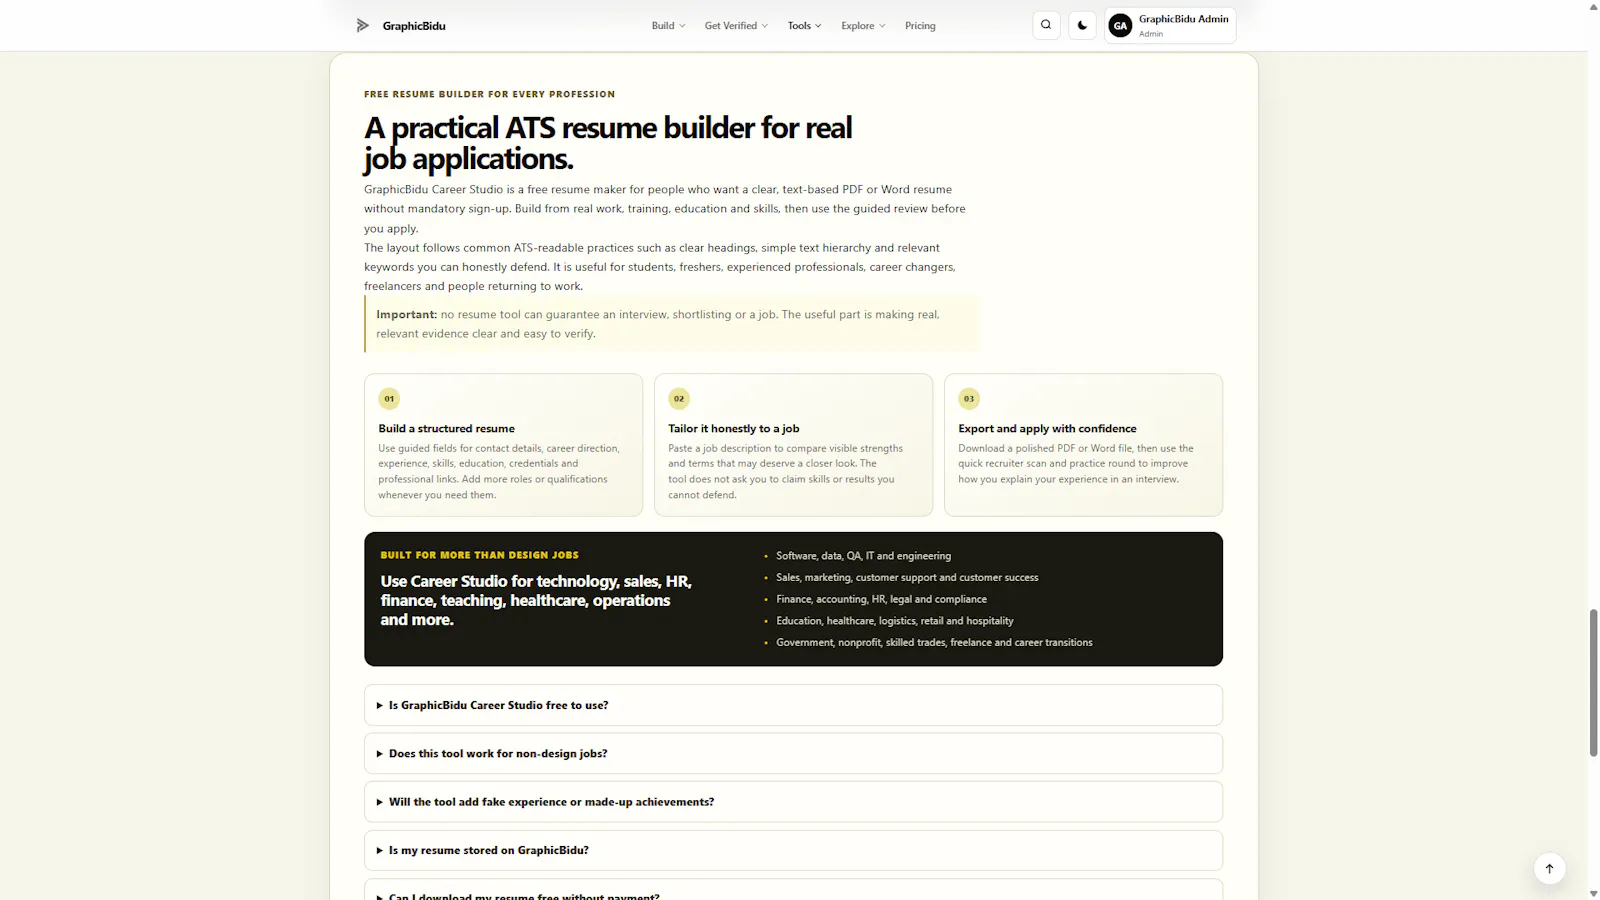Click the 02 step badge

pyautogui.click(x=679, y=398)
